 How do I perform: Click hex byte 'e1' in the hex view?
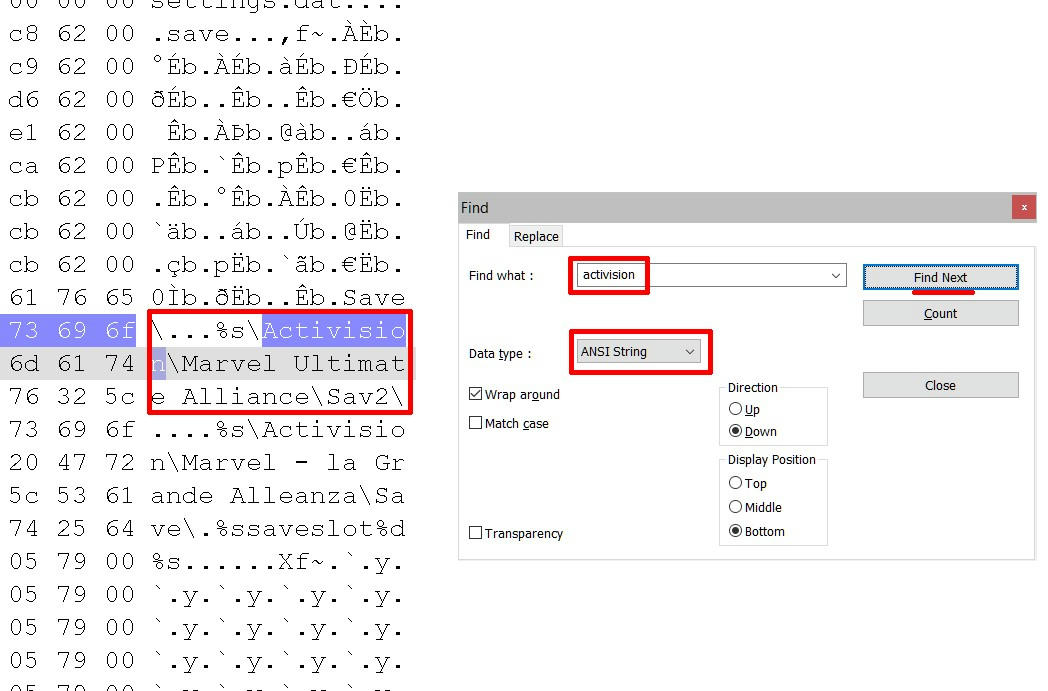coord(24,132)
